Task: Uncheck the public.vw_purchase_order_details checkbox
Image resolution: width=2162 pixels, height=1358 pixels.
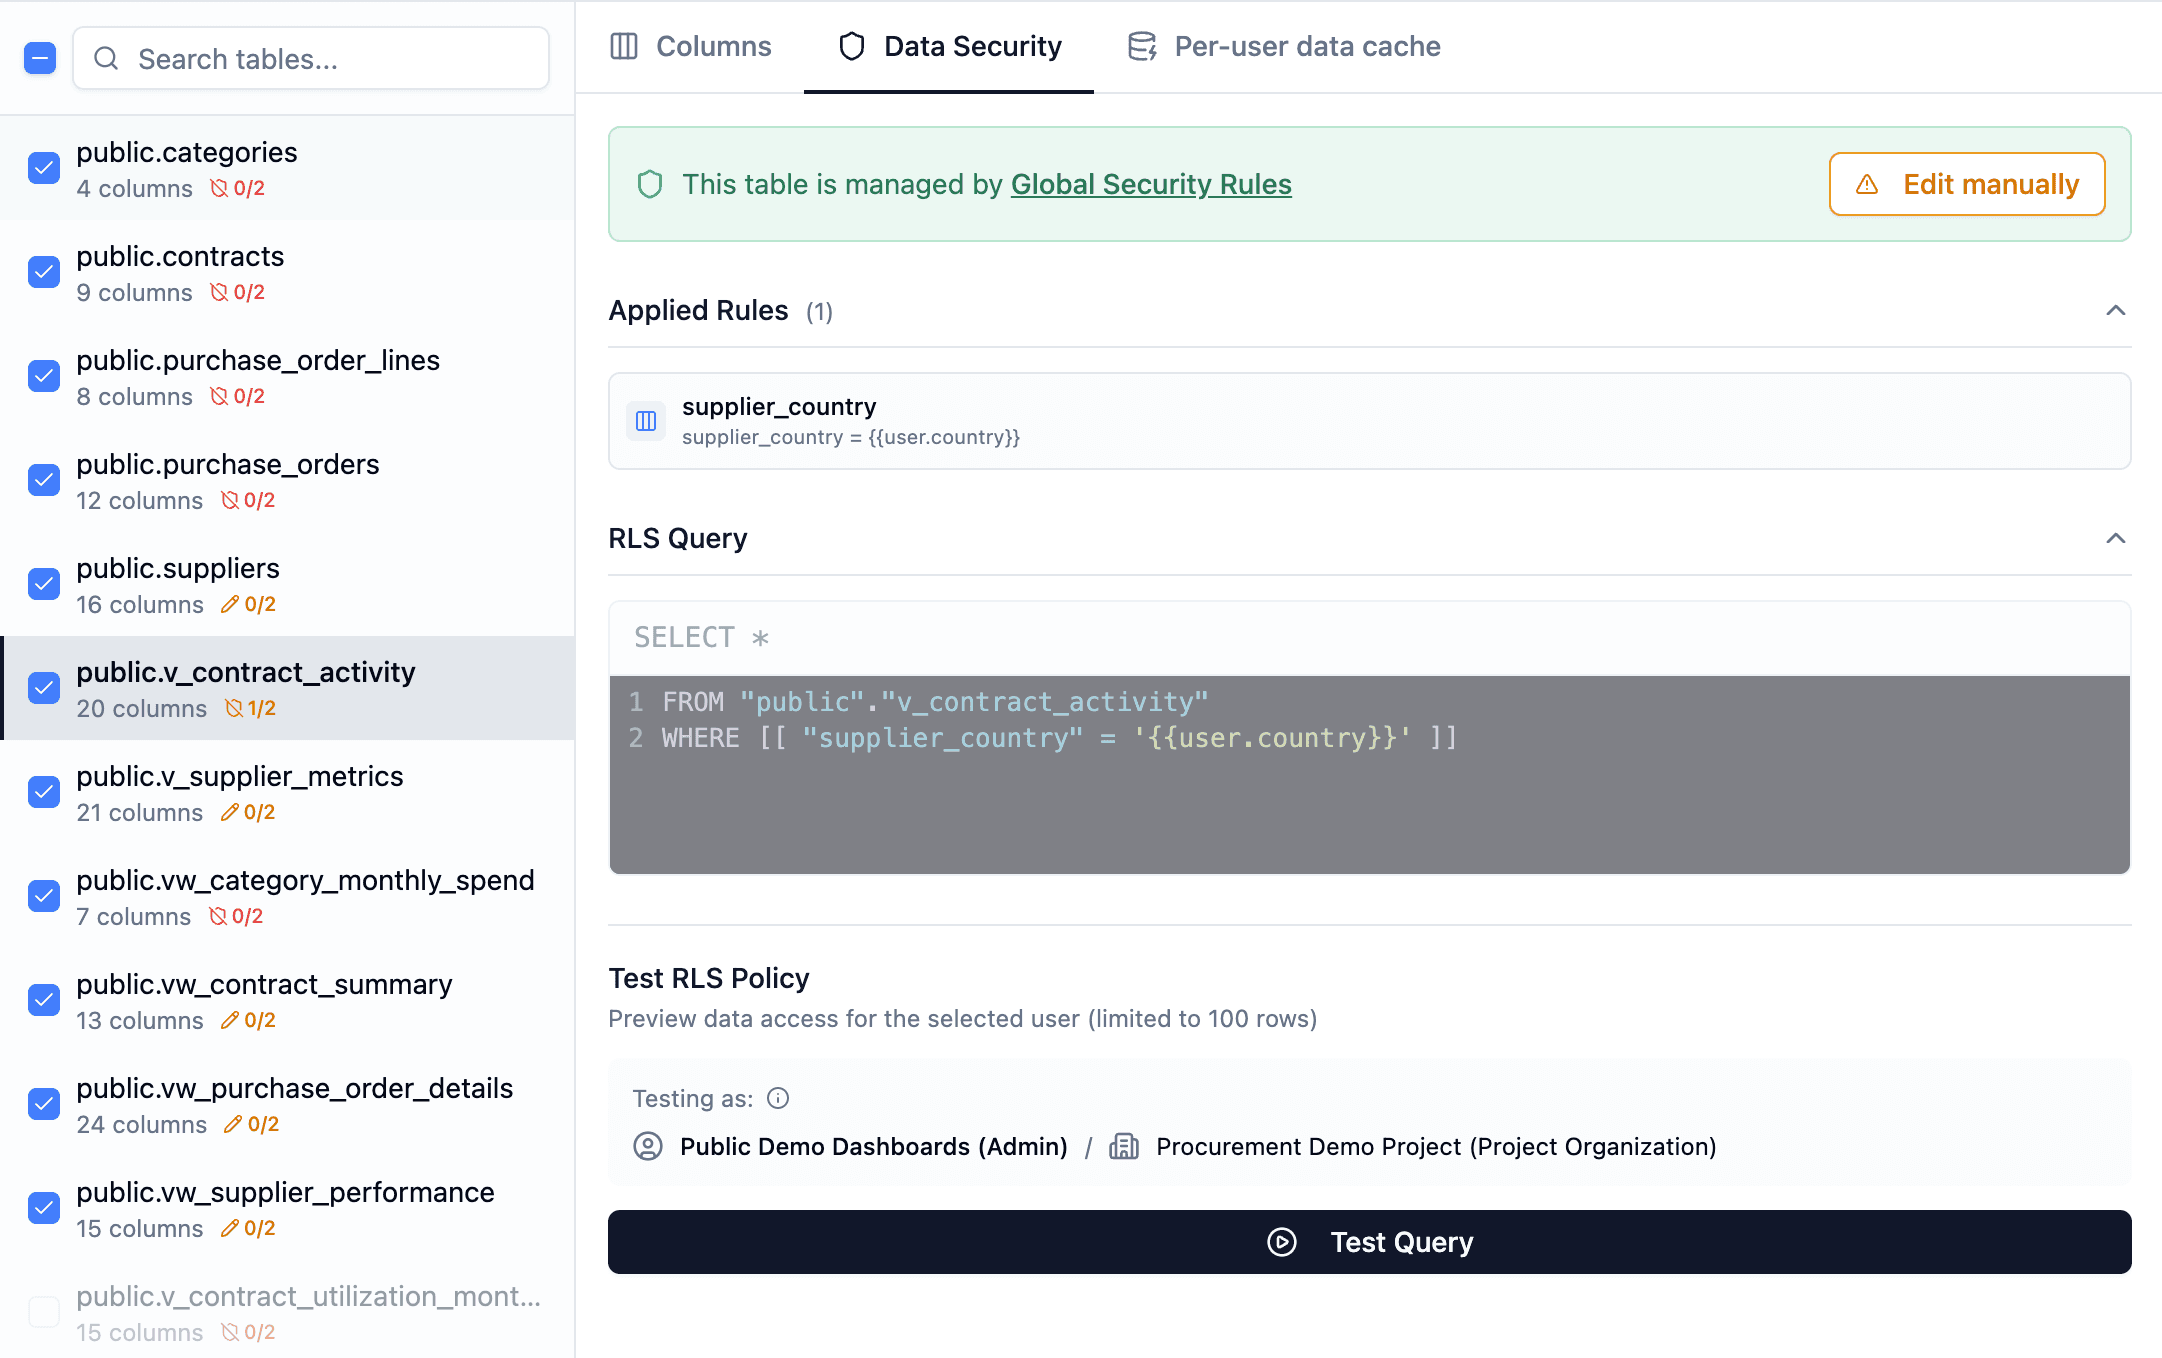Action: tap(44, 1104)
